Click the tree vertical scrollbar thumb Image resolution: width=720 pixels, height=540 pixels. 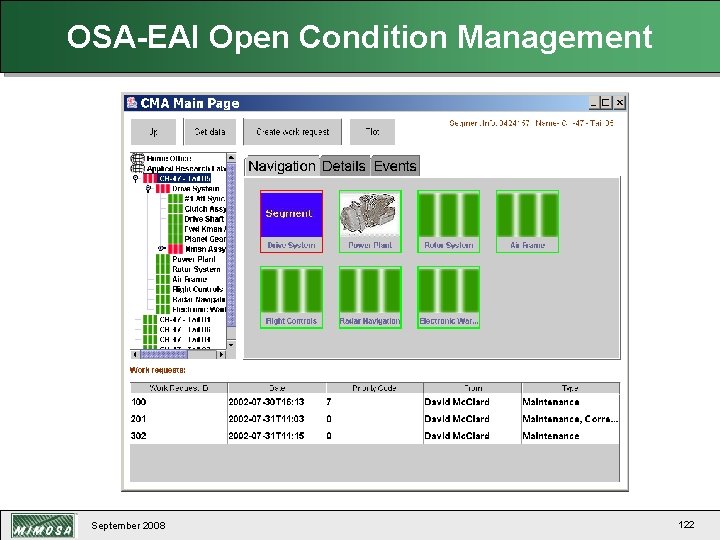[x=231, y=245]
